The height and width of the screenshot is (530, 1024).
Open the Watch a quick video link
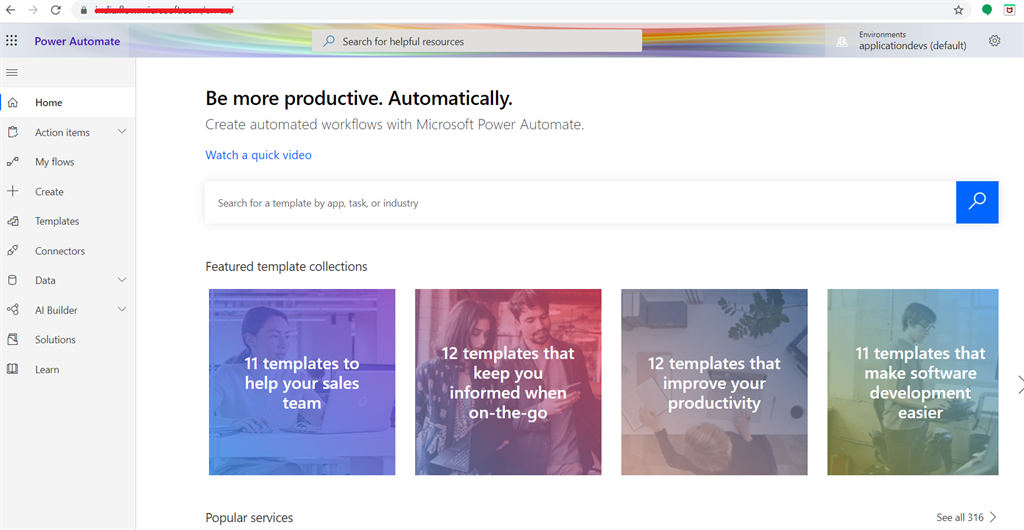(x=258, y=155)
